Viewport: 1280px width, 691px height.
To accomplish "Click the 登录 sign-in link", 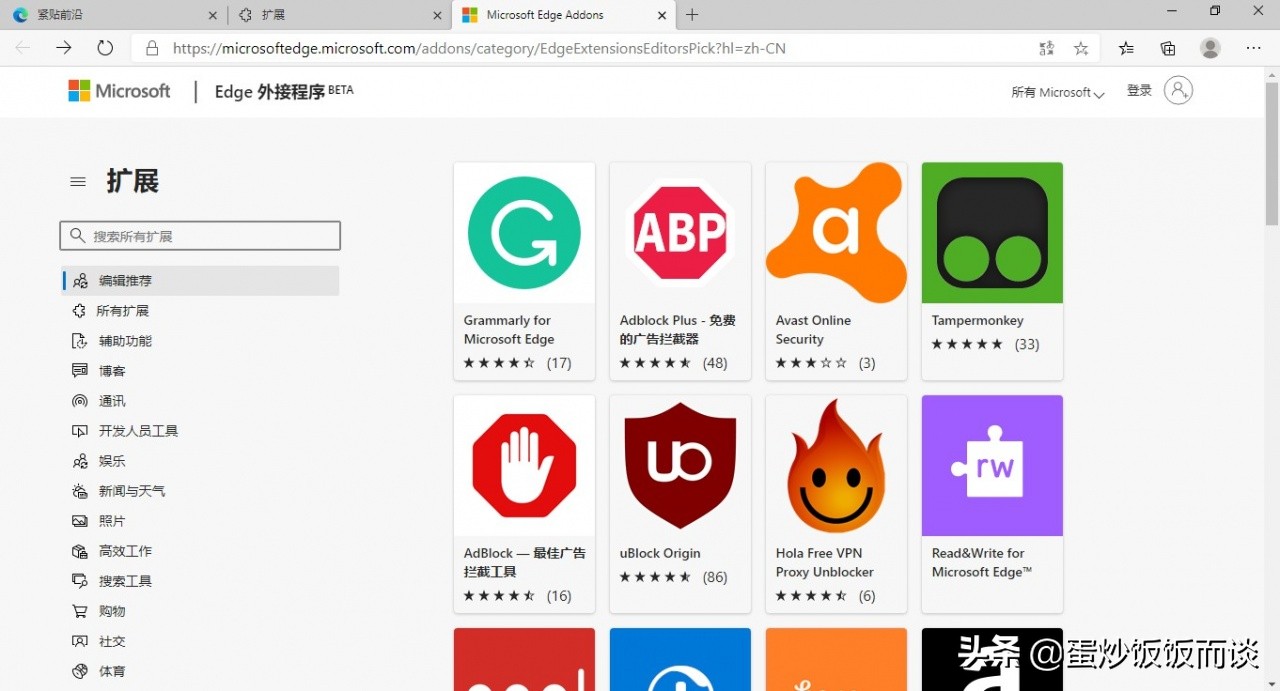I will pos(1139,90).
